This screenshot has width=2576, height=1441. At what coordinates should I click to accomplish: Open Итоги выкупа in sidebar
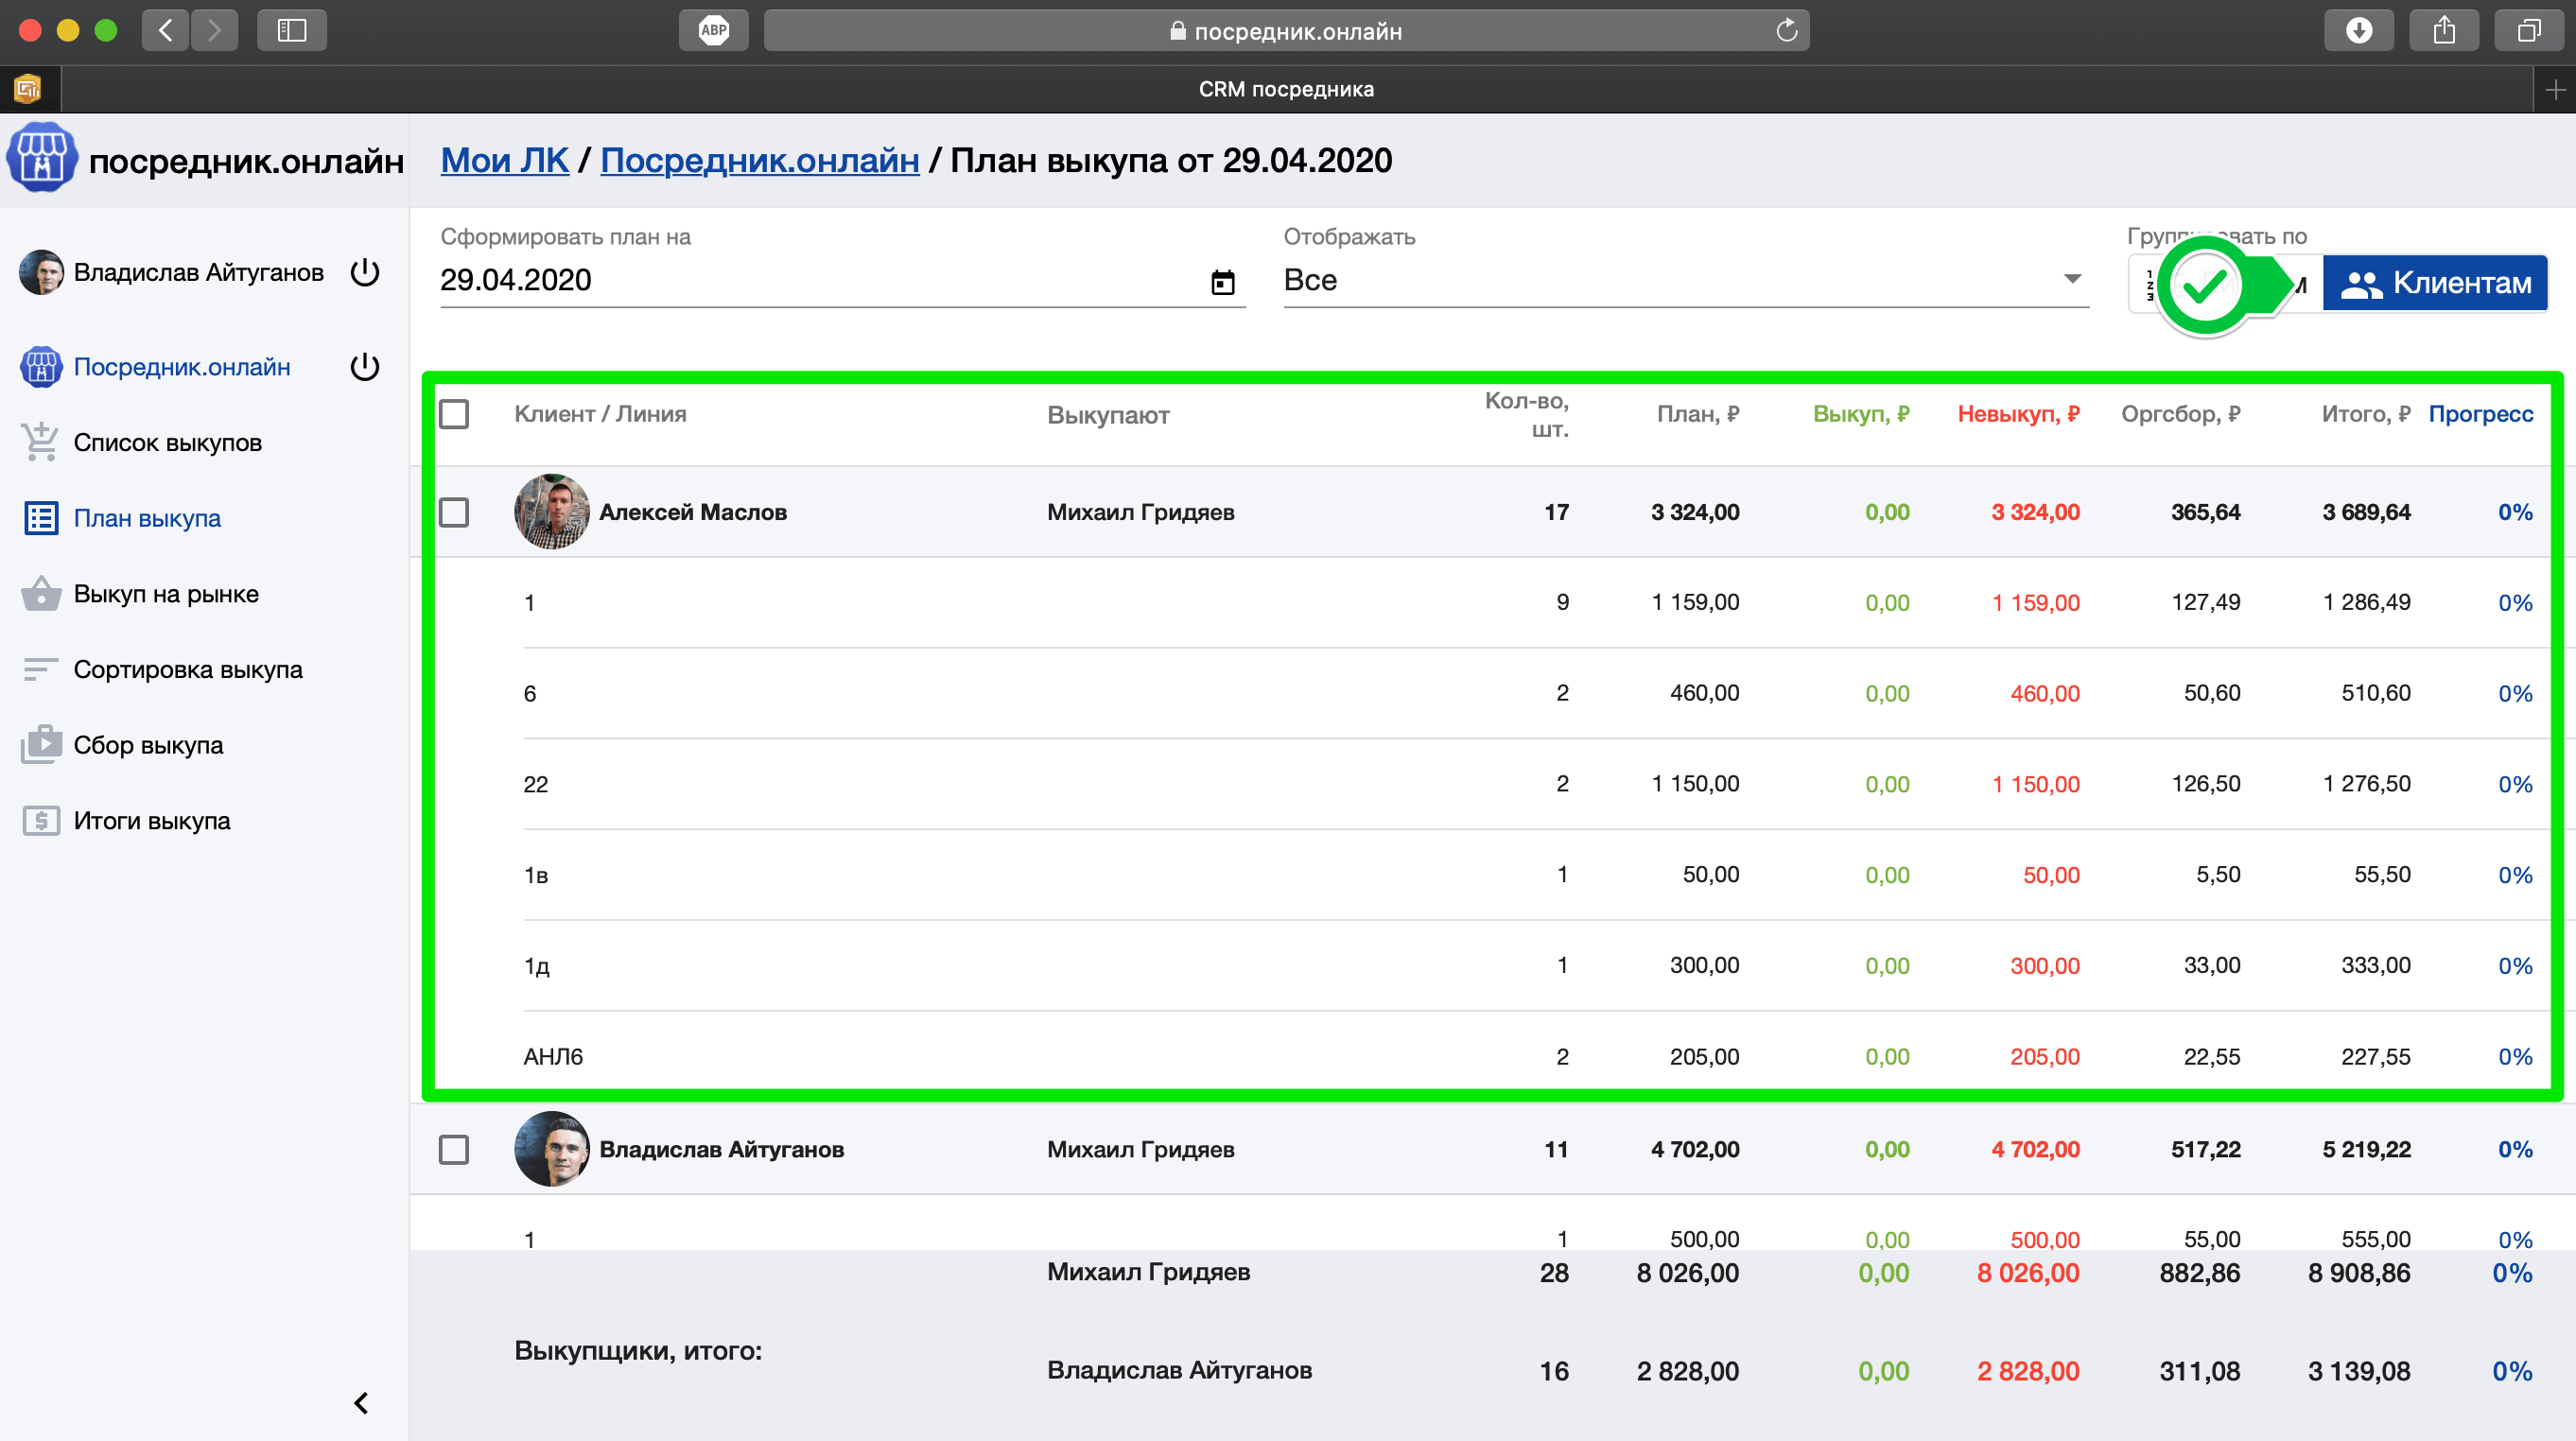(x=151, y=821)
